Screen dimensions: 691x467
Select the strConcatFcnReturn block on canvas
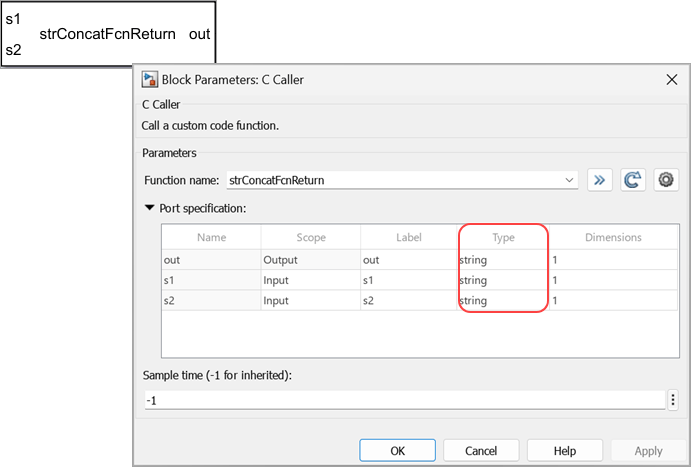click(x=108, y=34)
